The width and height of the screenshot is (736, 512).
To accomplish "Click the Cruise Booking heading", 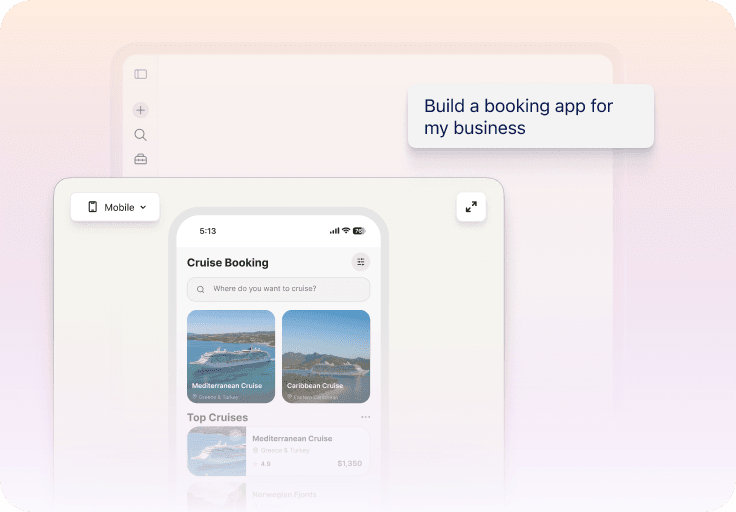I will [228, 263].
